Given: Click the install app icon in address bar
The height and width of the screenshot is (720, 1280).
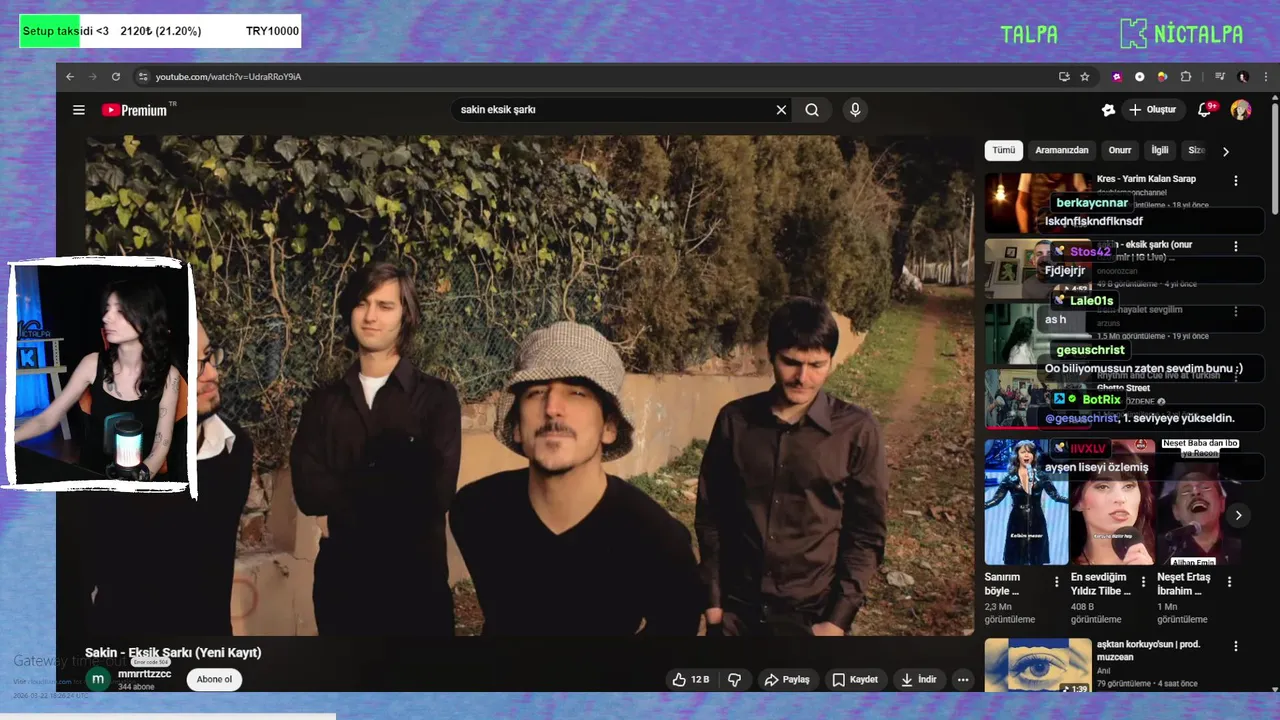Looking at the screenshot, I should [1064, 77].
